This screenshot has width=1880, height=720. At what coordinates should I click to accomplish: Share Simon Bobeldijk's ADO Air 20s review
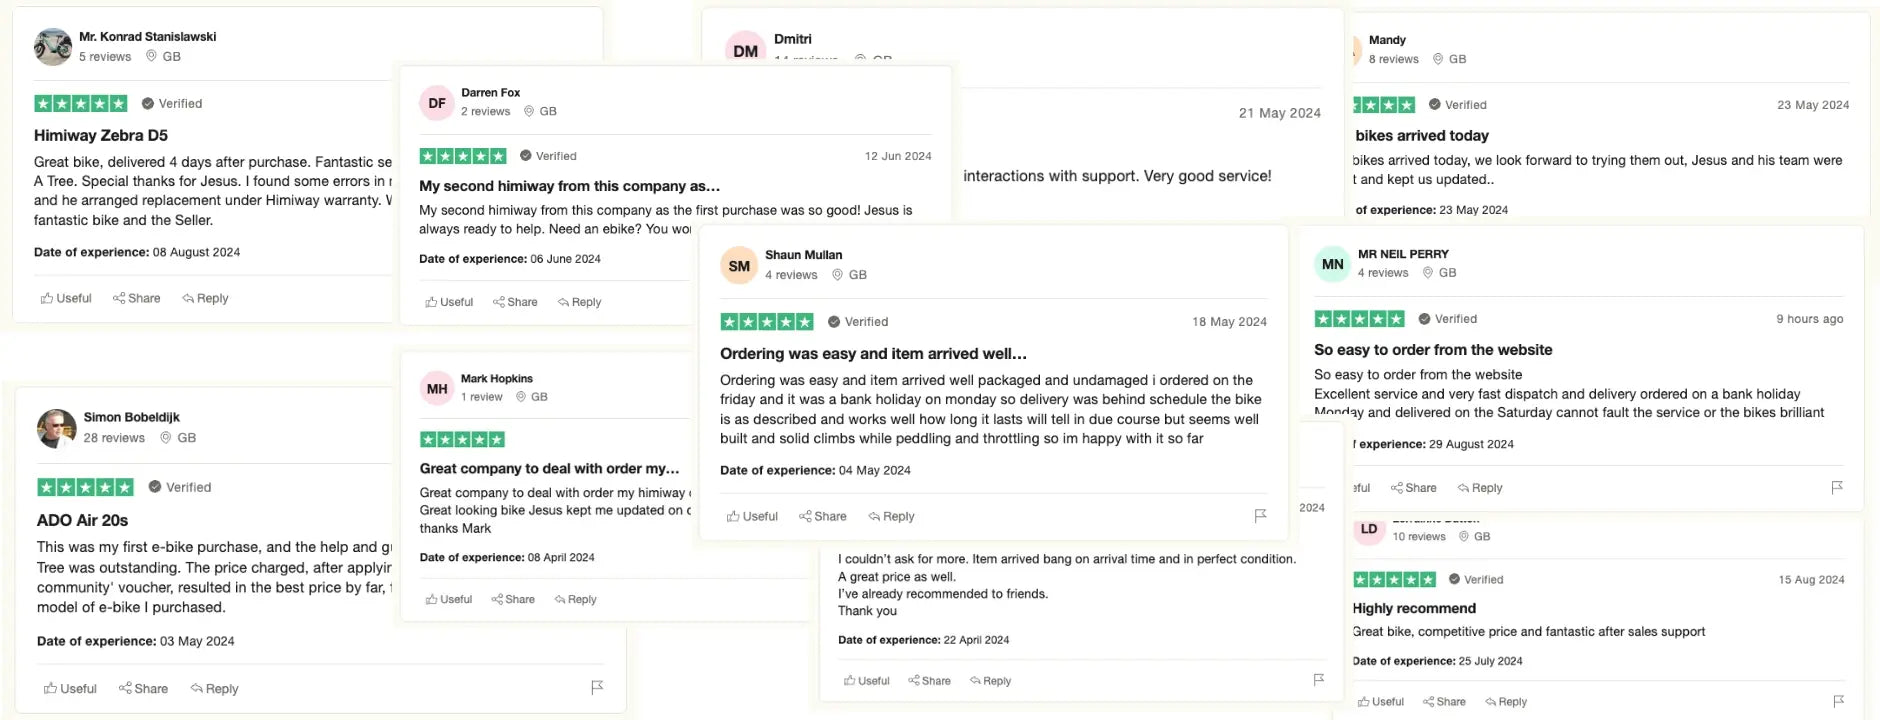[x=143, y=689]
